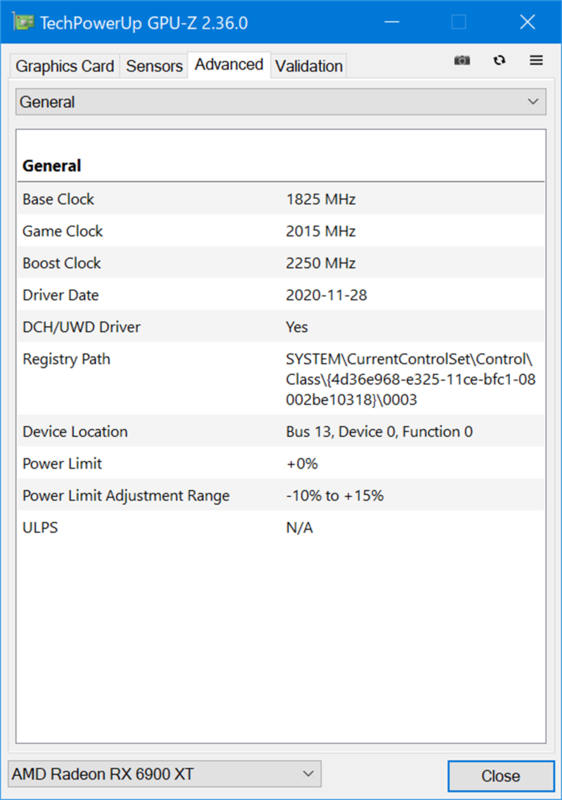
Task: Select the Registry Path label
Action: click(66, 359)
